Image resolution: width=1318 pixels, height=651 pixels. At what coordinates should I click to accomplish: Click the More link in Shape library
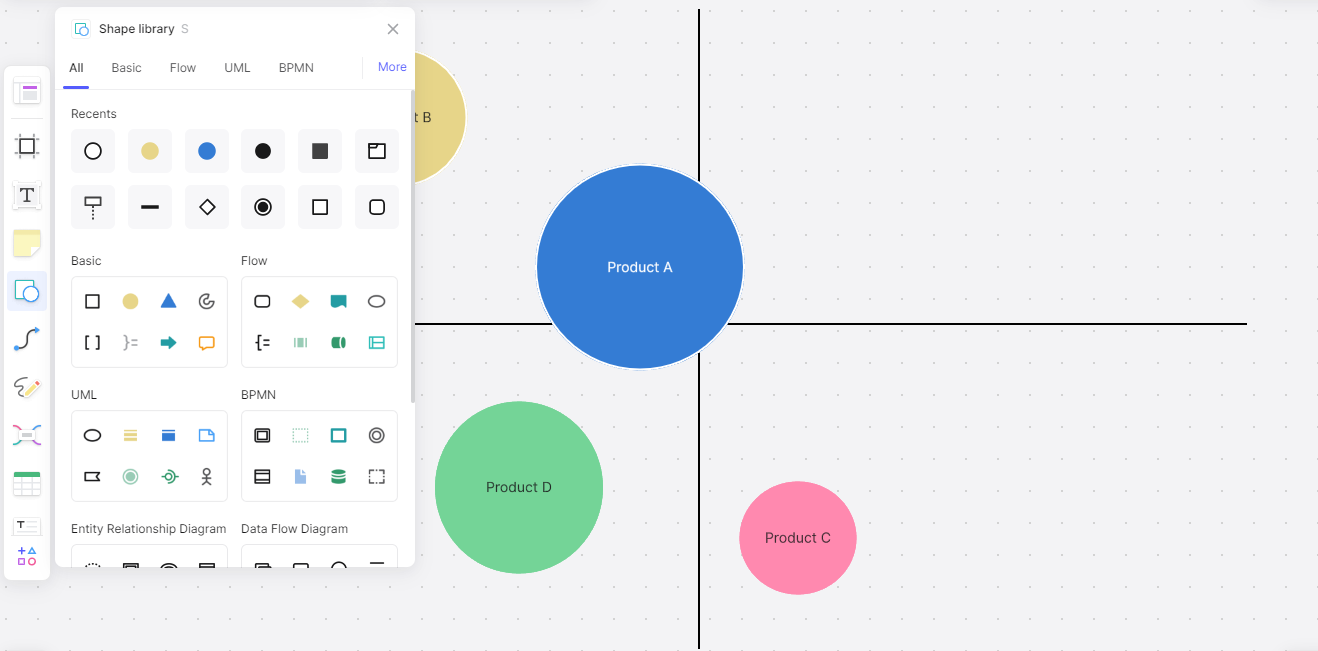(391, 66)
